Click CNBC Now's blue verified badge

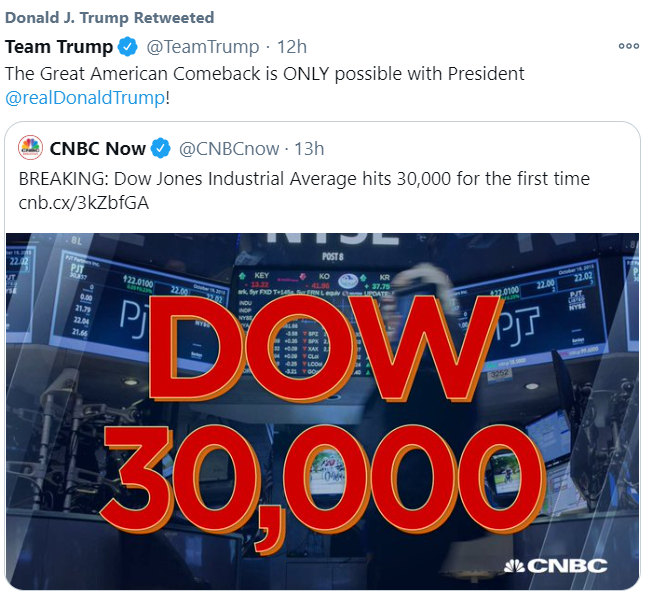pos(161,149)
